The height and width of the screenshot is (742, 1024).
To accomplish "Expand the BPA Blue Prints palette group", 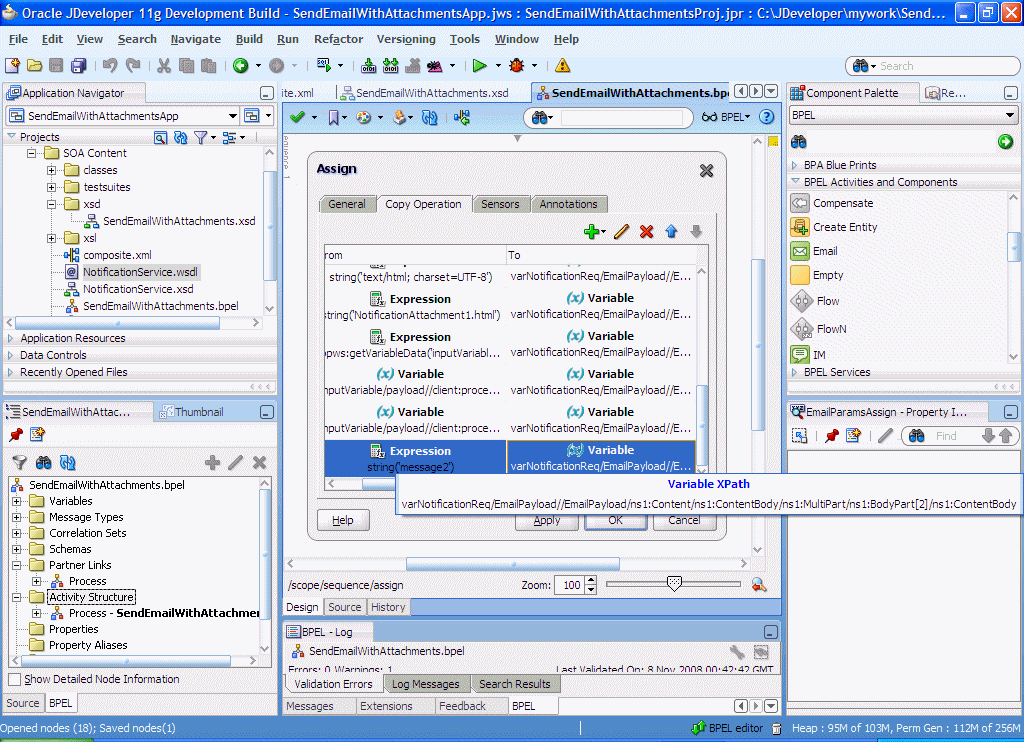I will click(x=794, y=165).
